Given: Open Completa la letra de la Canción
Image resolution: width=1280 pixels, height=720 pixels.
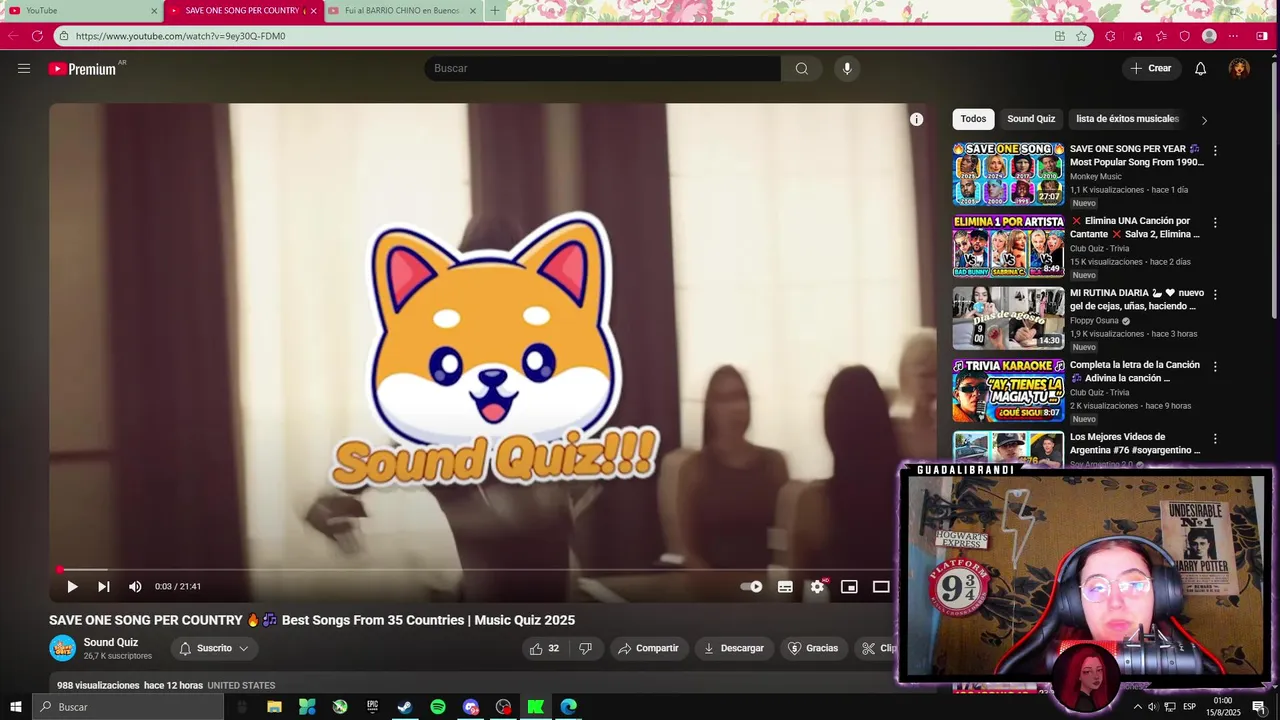Looking at the screenshot, I should (x=1135, y=371).
